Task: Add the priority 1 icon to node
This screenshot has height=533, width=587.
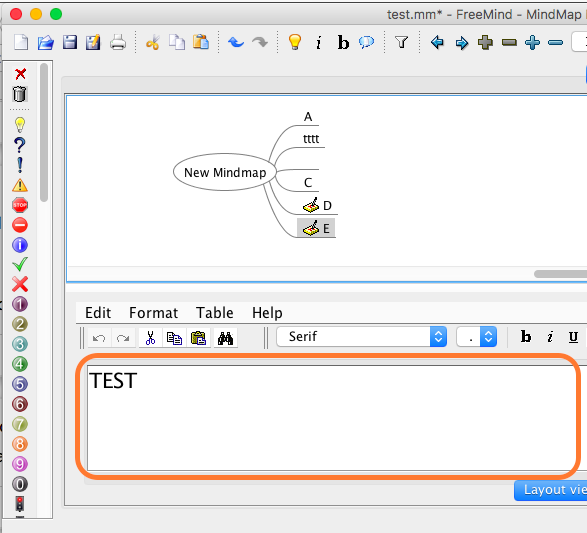Action: (x=20, y=304)
